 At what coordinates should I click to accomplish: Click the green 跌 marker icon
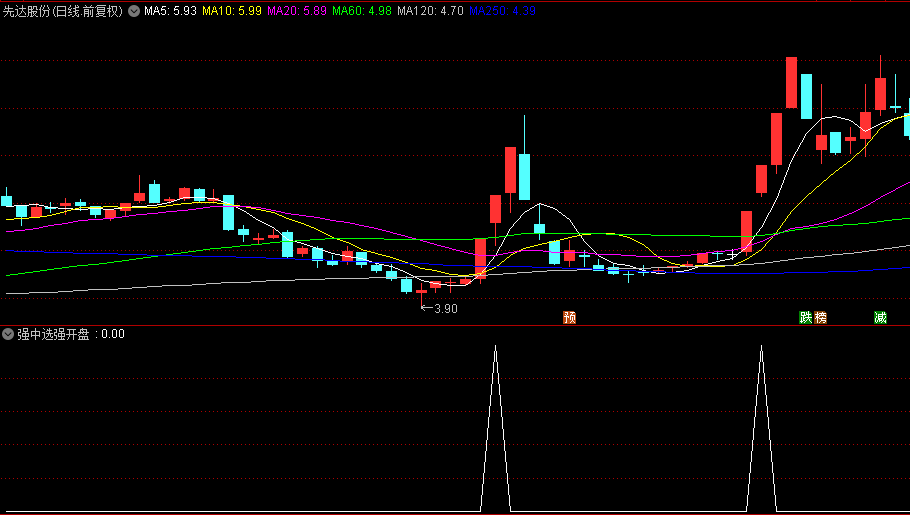[x=805, y=318]
